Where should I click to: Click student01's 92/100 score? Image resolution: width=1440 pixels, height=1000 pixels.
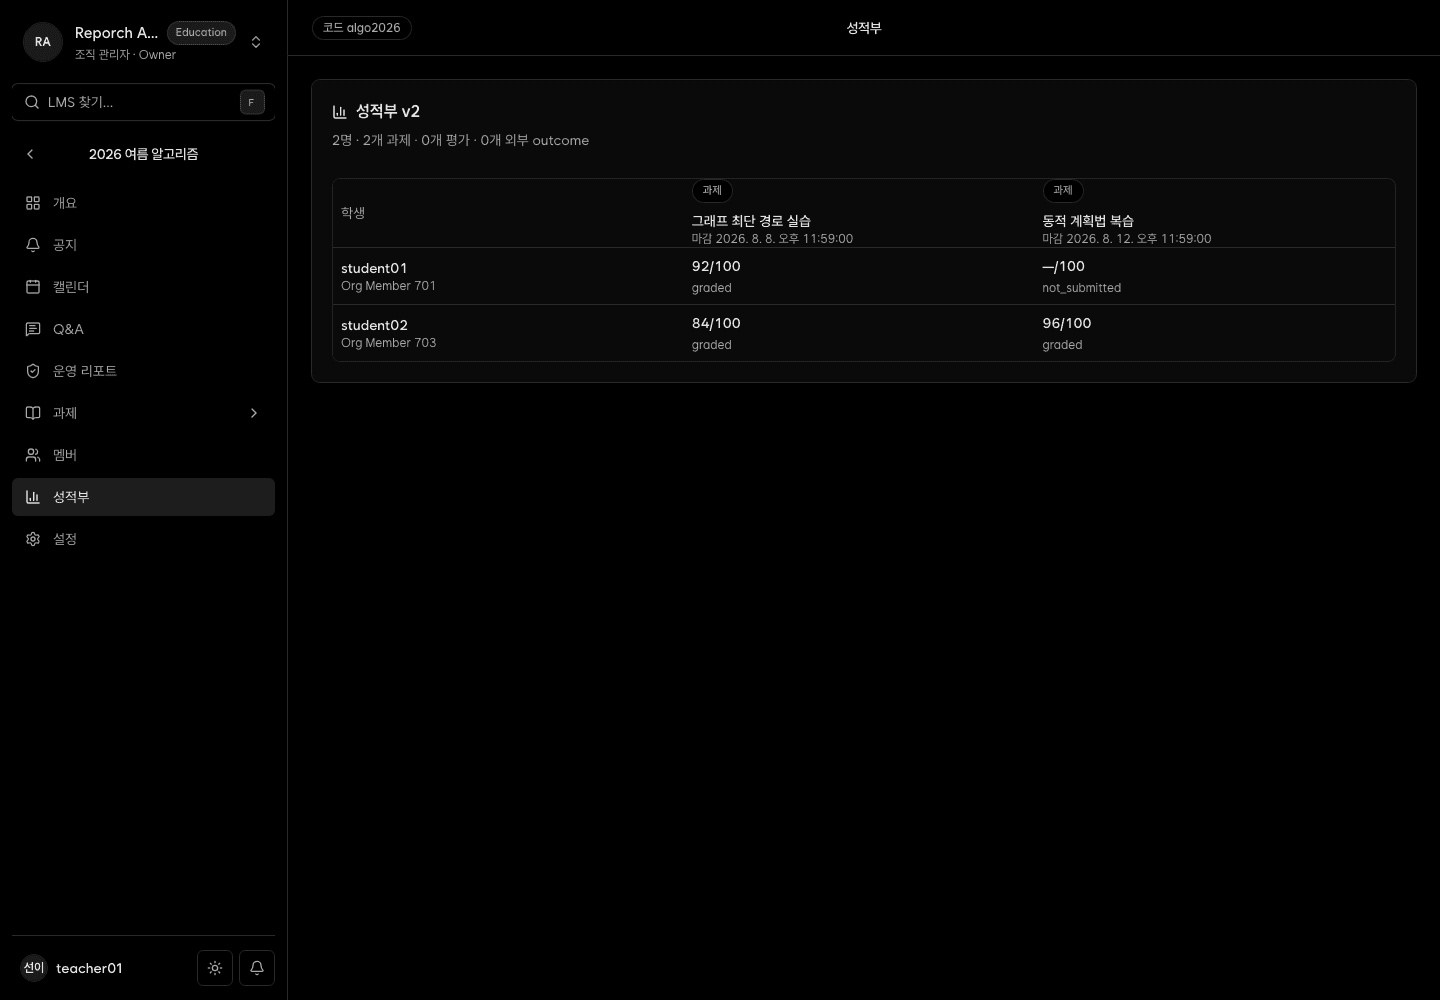coord(716,266)
